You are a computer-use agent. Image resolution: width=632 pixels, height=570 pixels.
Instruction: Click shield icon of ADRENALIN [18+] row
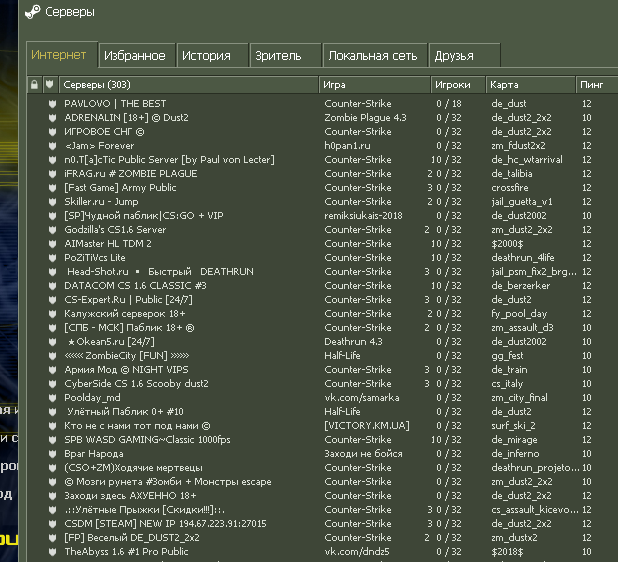(52, 118)
